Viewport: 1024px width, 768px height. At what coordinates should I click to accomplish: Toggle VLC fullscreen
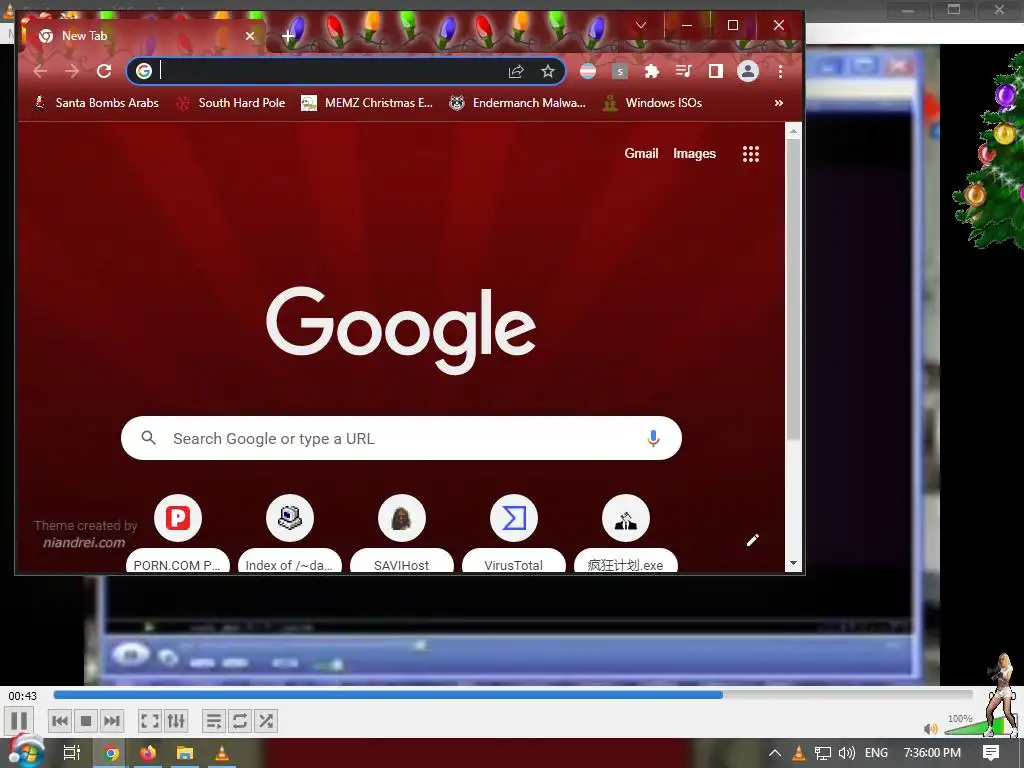pyautogui.click(x=150, y=721)
